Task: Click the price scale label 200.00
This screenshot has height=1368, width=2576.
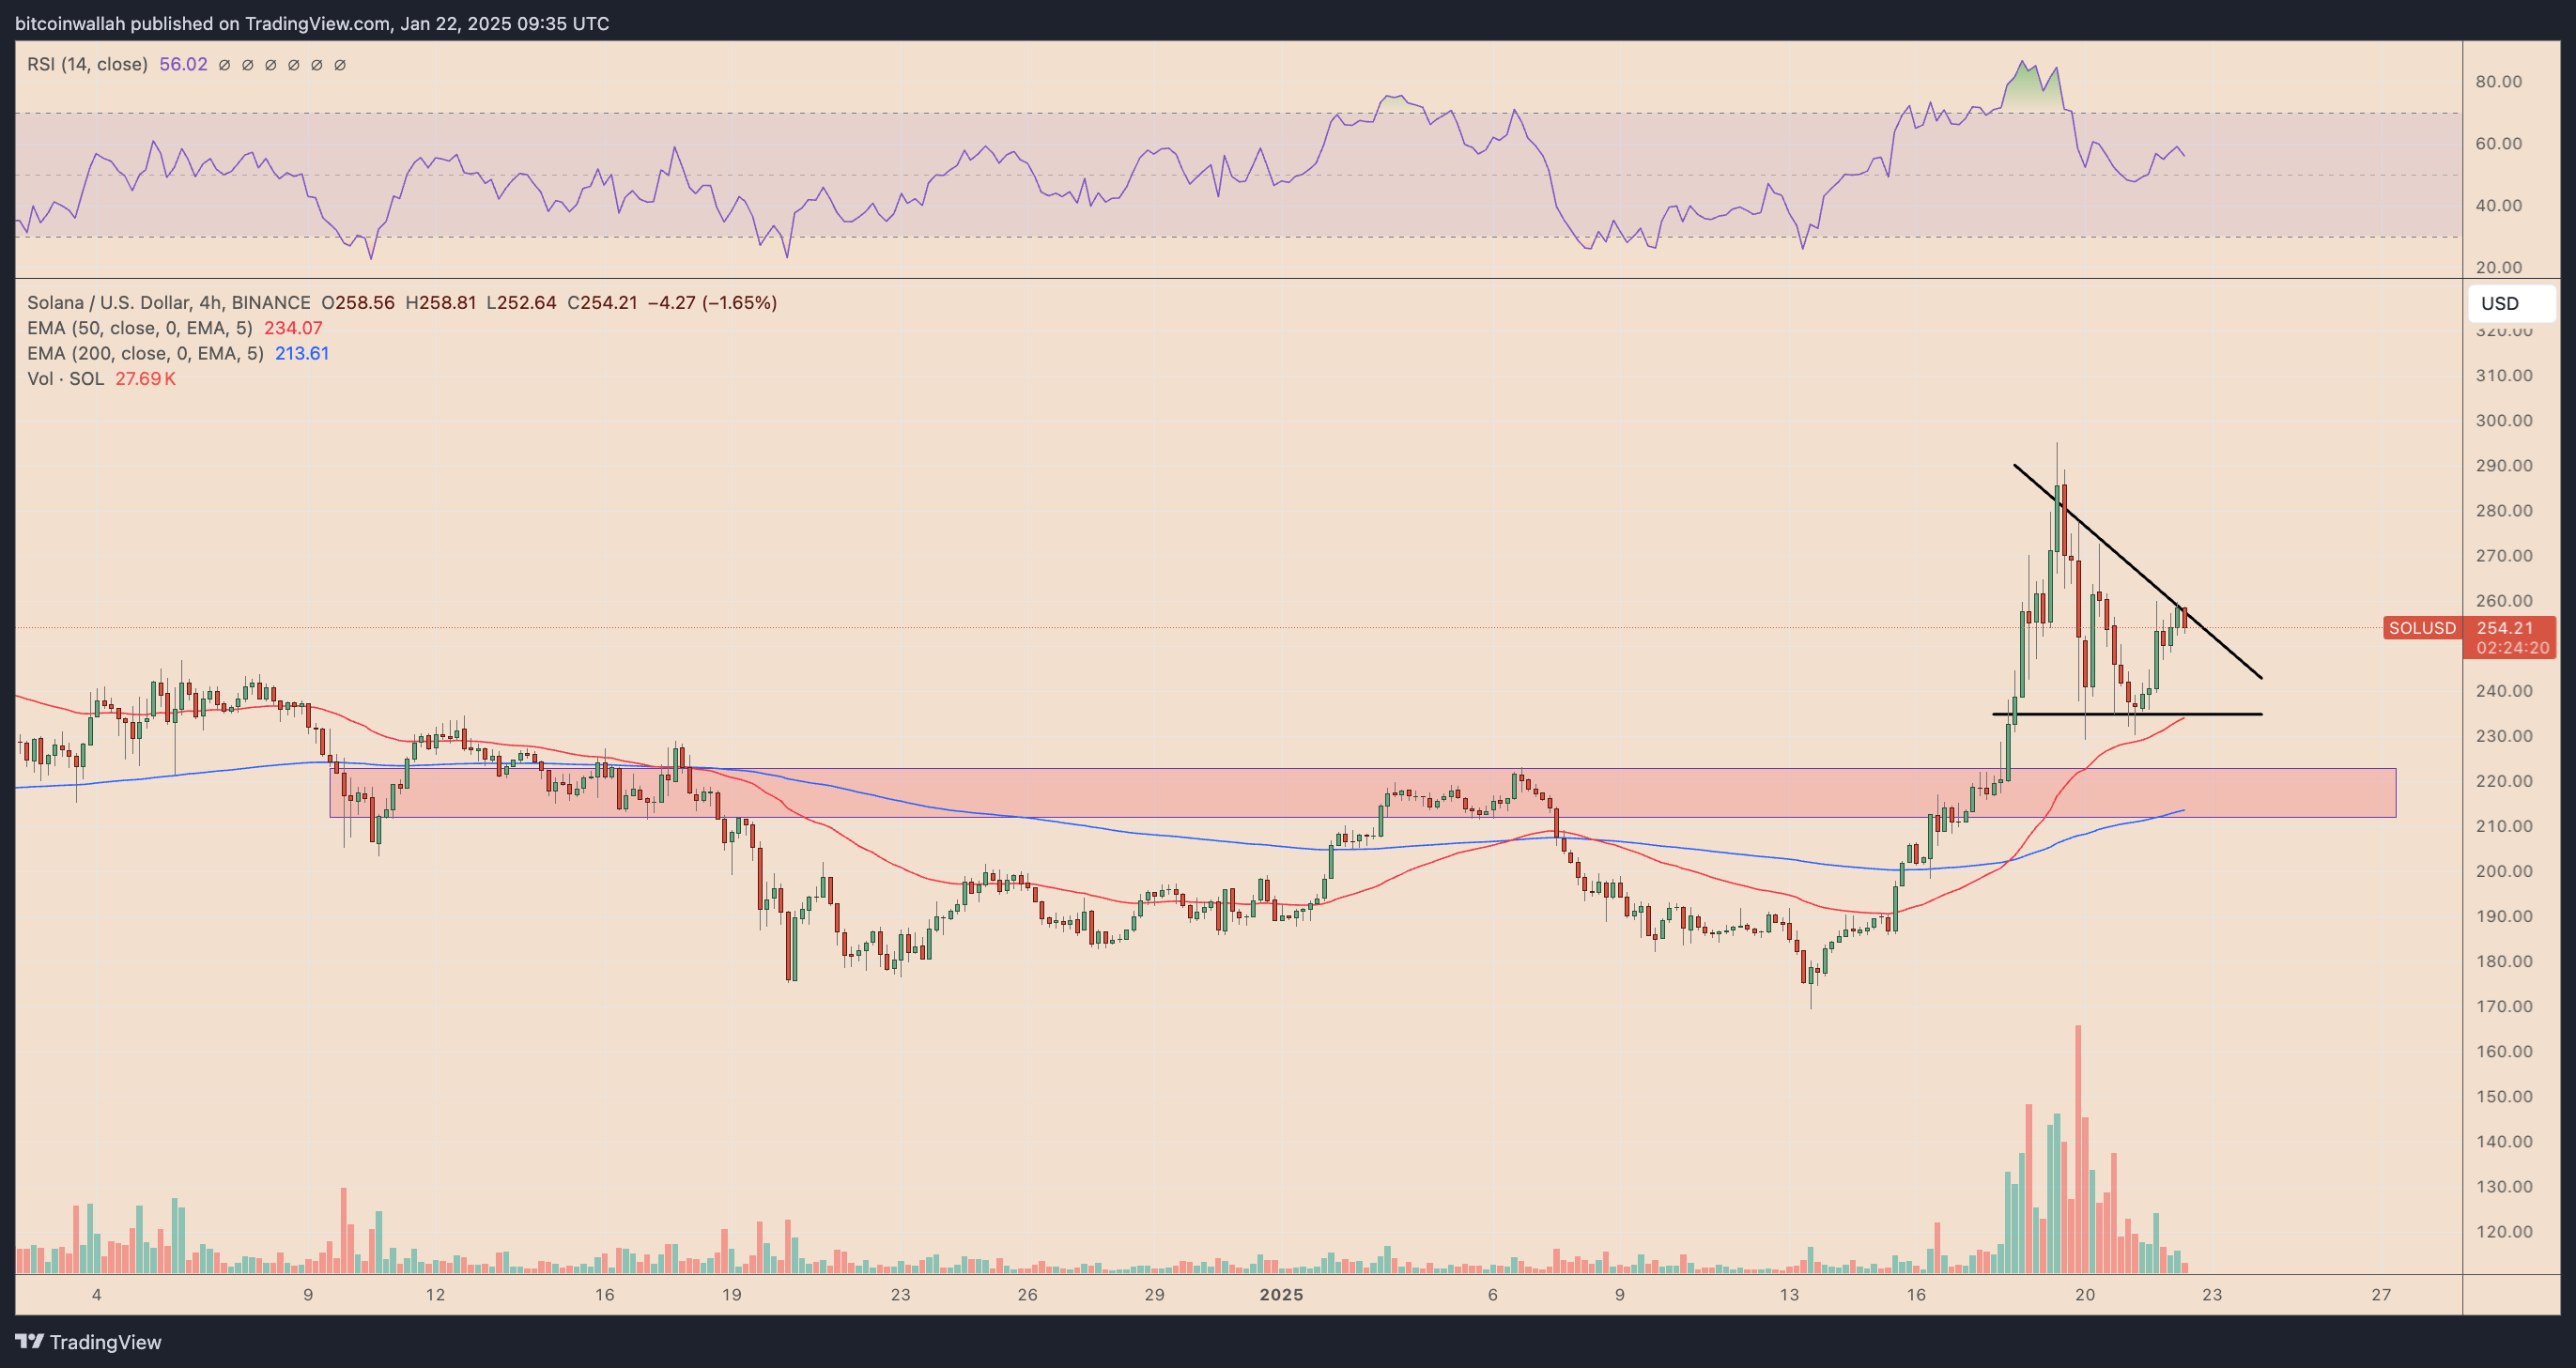Action: [2504, 871]
